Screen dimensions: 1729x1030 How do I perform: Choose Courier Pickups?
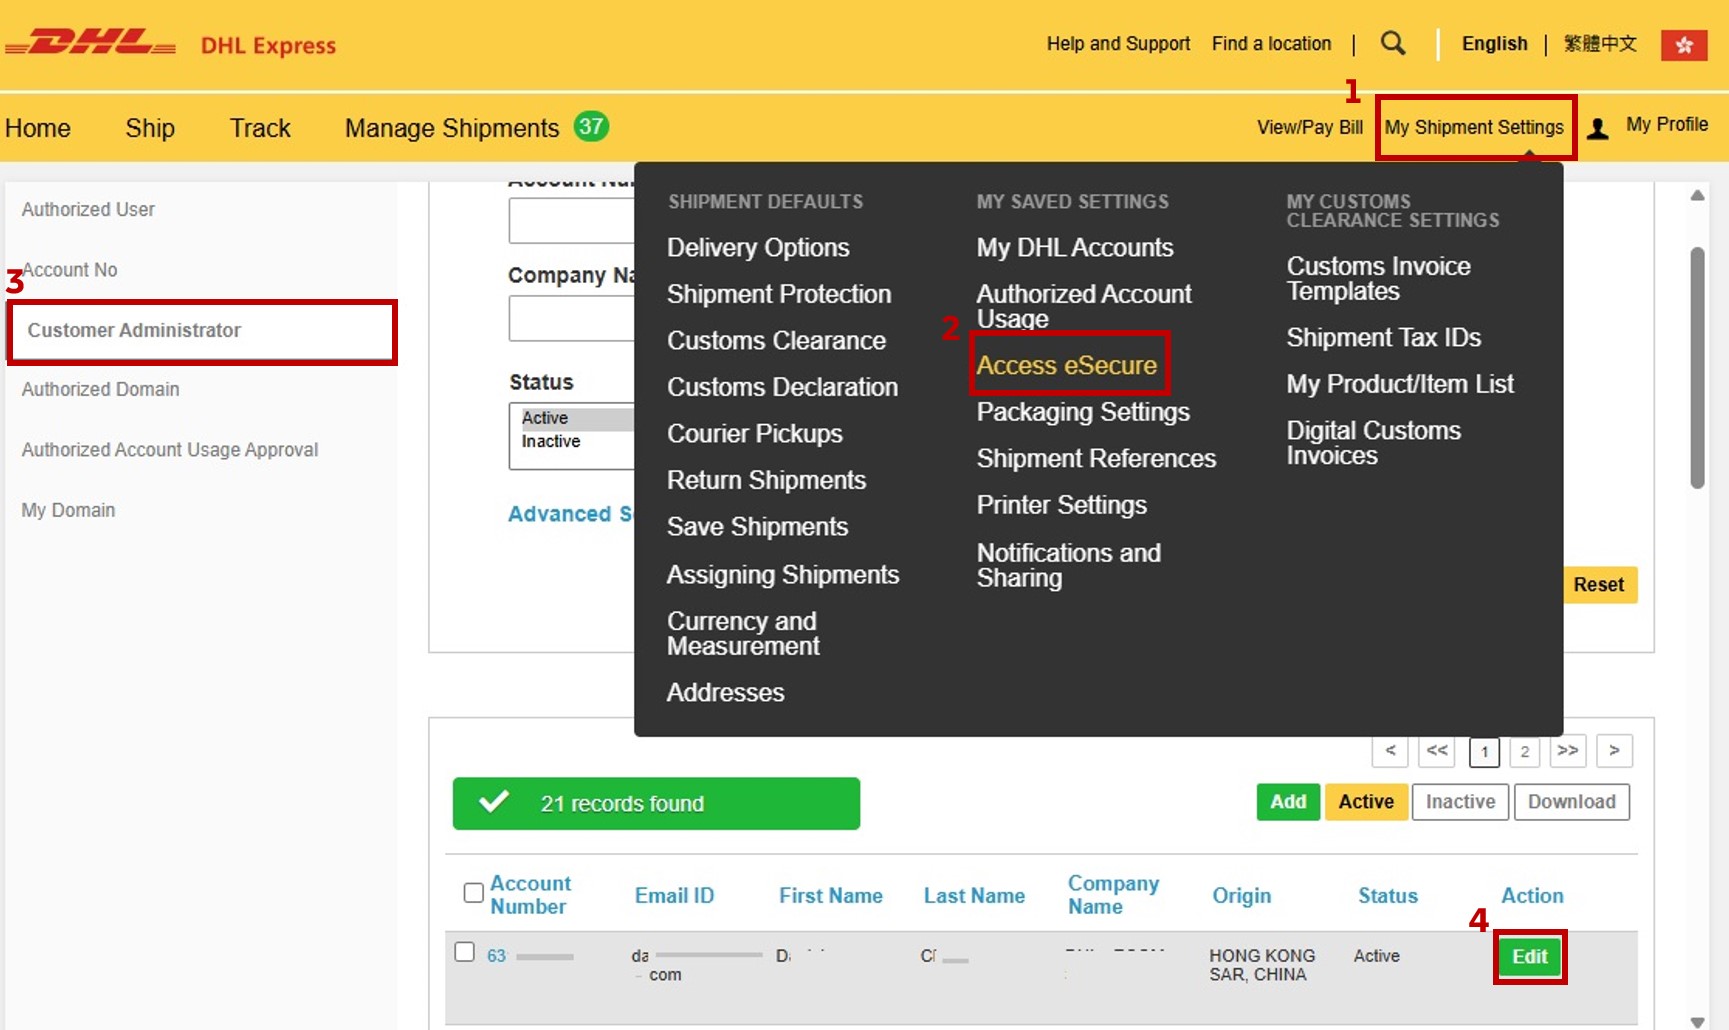tap(755, 433)
